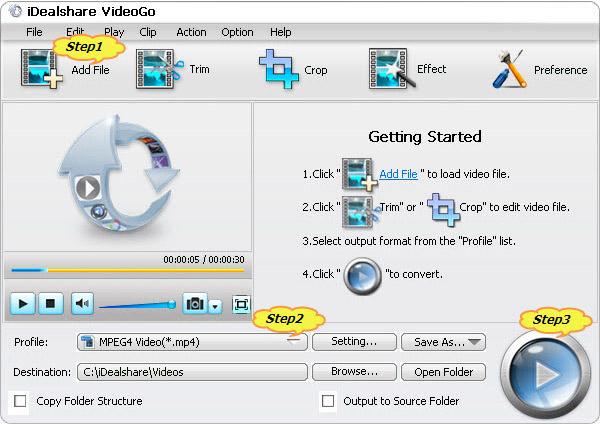Click the Destination path field

tap(192, 372)
